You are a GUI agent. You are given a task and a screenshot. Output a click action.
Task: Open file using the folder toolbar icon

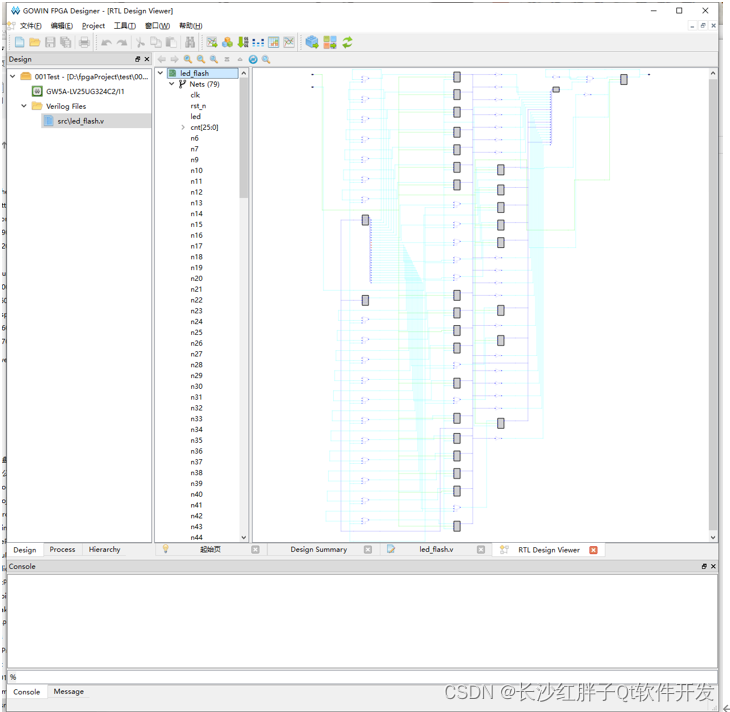(x=34, y=42)
